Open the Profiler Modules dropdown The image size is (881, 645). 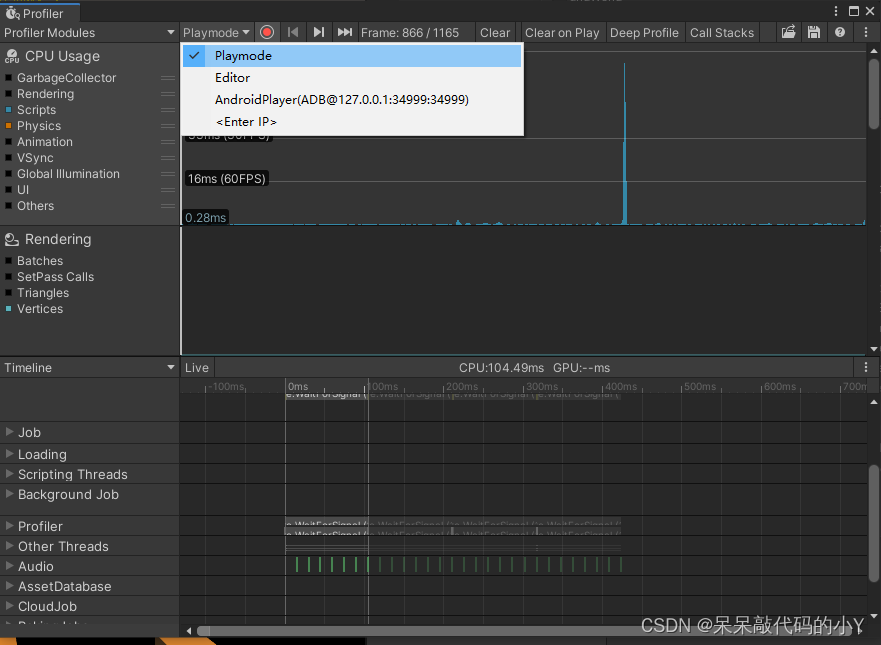pos(89,33)
